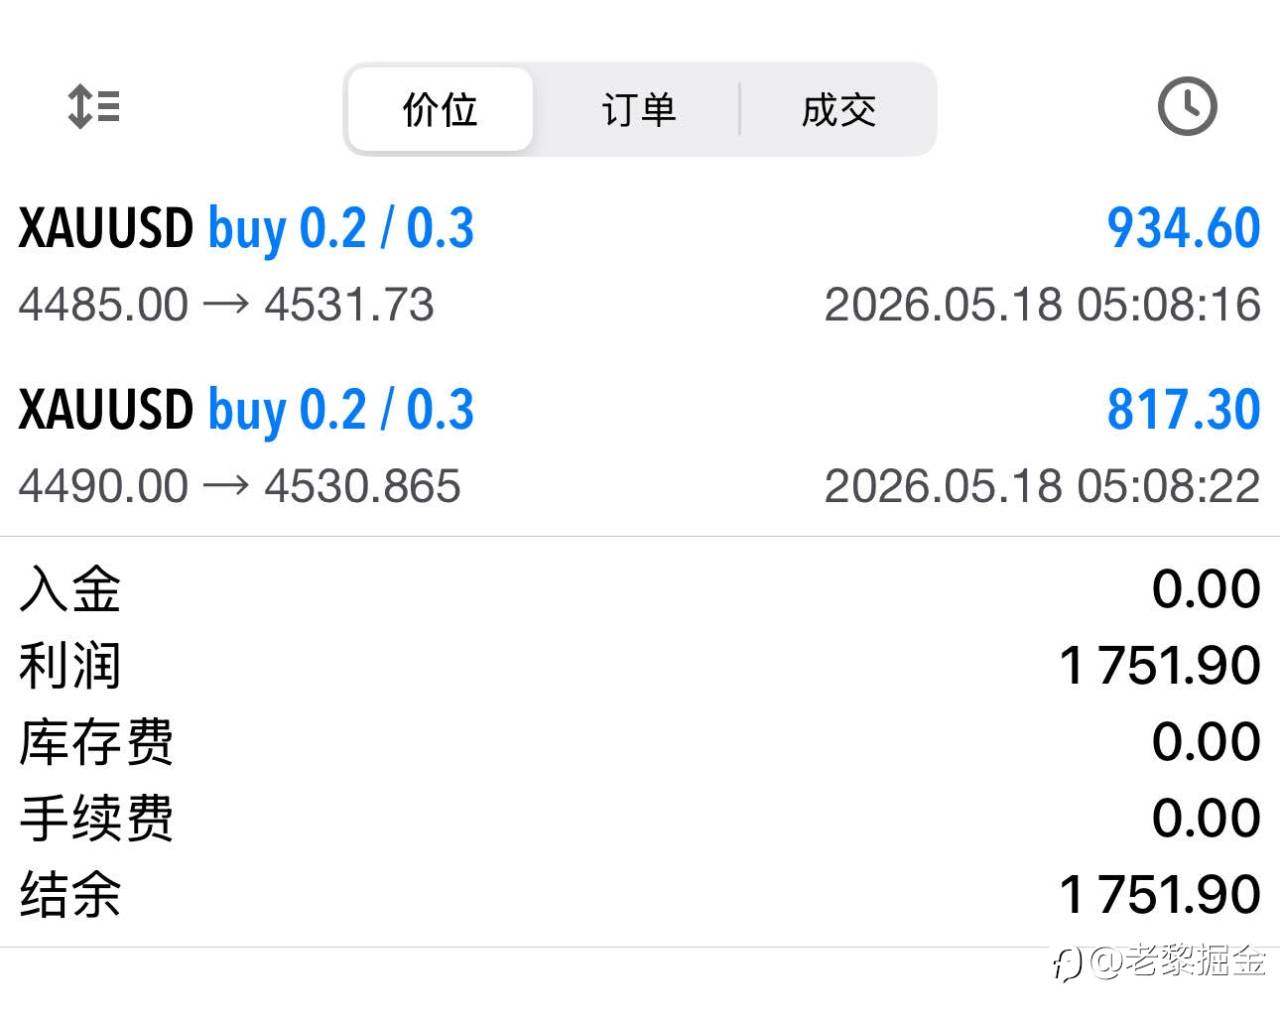Viewport: 1280px width, 1019px height.
Task: Tap the timestamp 2026.05.18 05:08:16
Action: (1042, 305)
